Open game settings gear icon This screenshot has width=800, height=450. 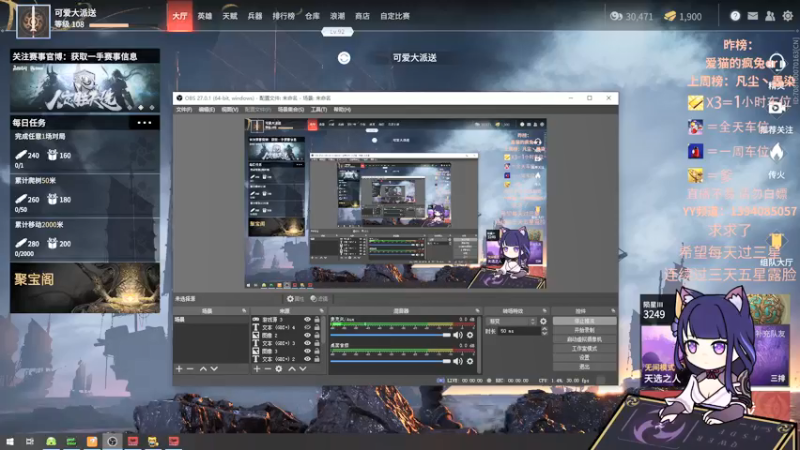click(x=788, y=16)
